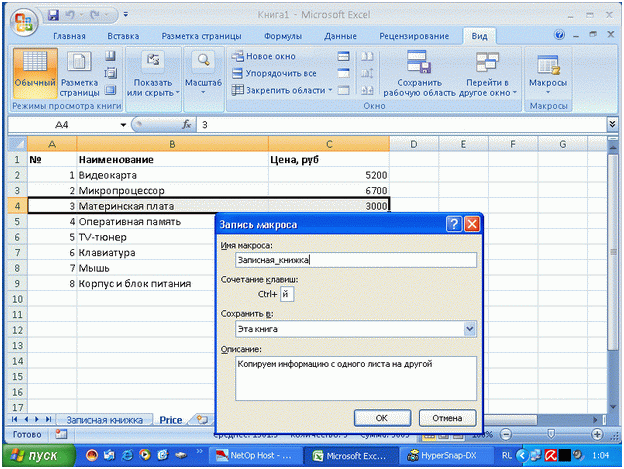This screenshot has width=624, height=469.
Task: Select cell containing Микропроцессор
Action: [172, 191]
